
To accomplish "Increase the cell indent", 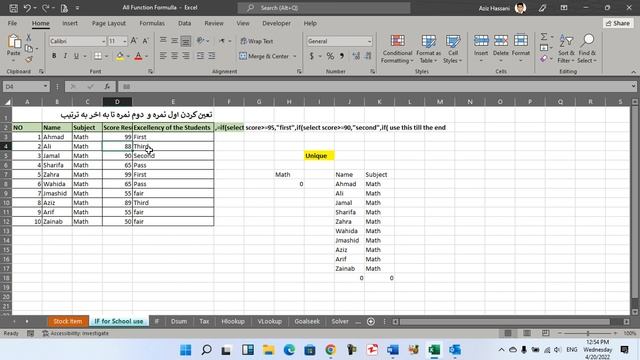I will 211,56.
